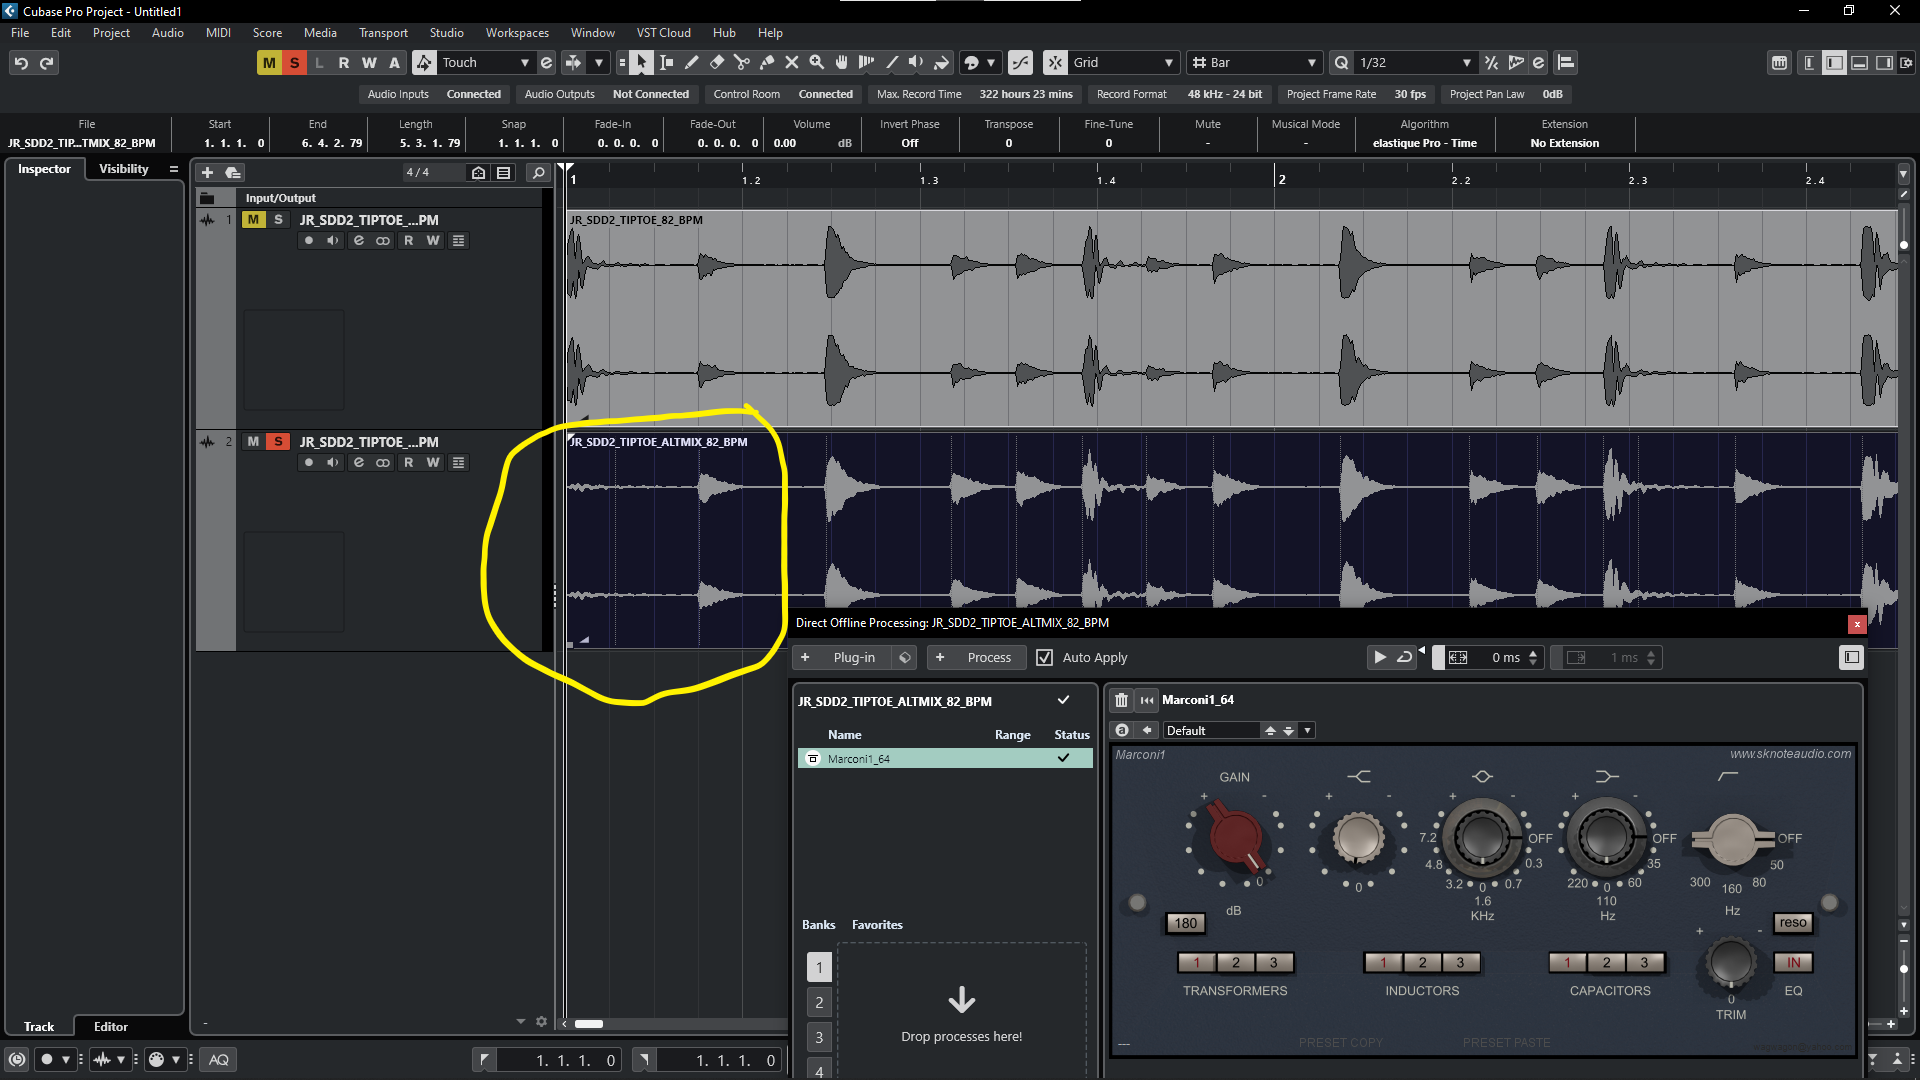Open the Touch automation mode dropdown

(524, 63)
